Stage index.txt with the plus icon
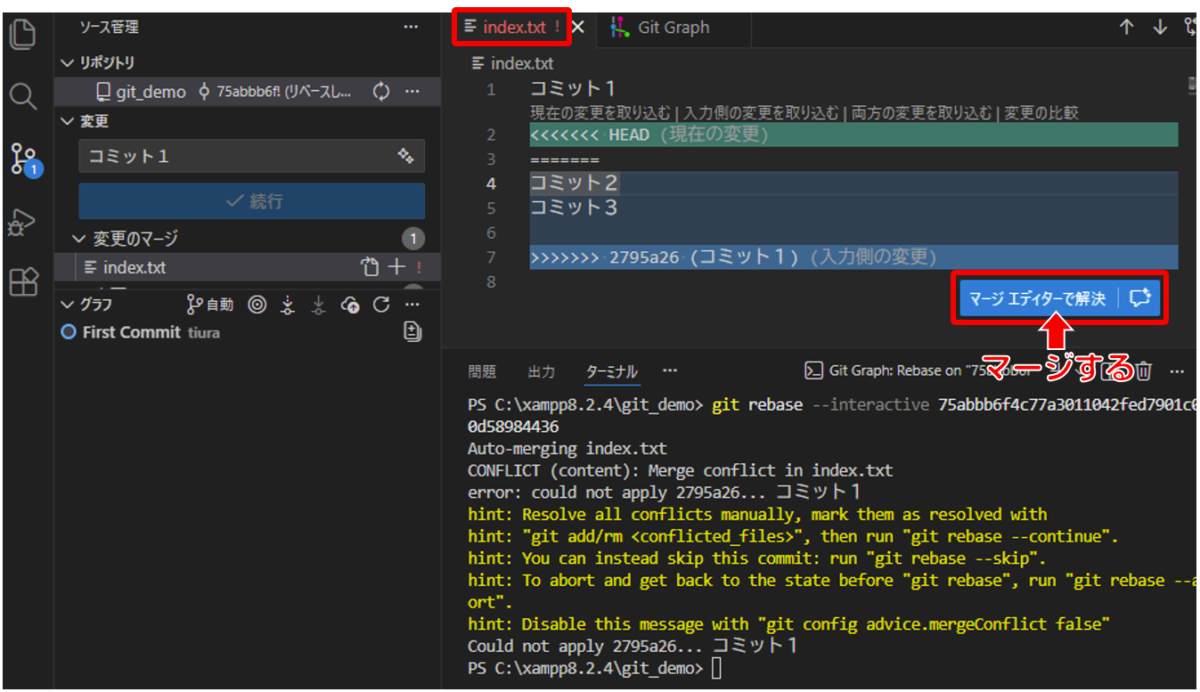Screen dimensions: 1200x692 pyautogui.click(x=396, y=267)
